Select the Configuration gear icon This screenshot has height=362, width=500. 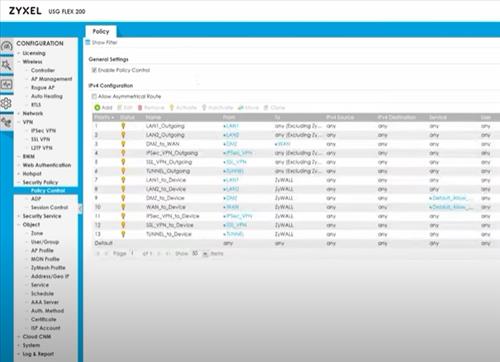(x=6, y=103)
